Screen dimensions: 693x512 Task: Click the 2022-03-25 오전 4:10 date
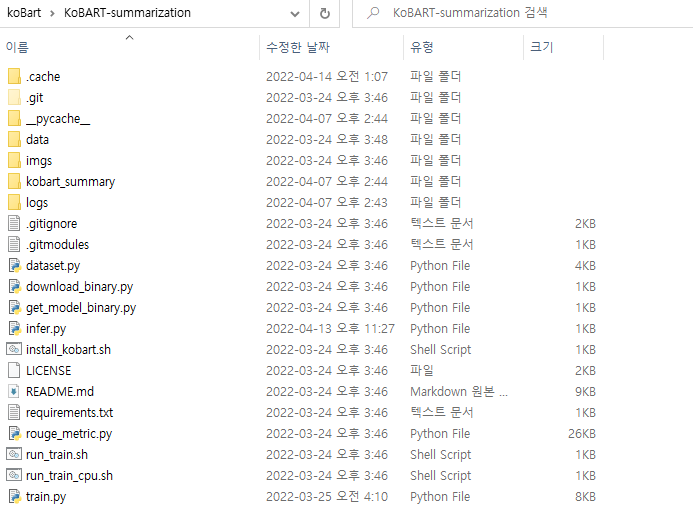(x=327, y=497)
